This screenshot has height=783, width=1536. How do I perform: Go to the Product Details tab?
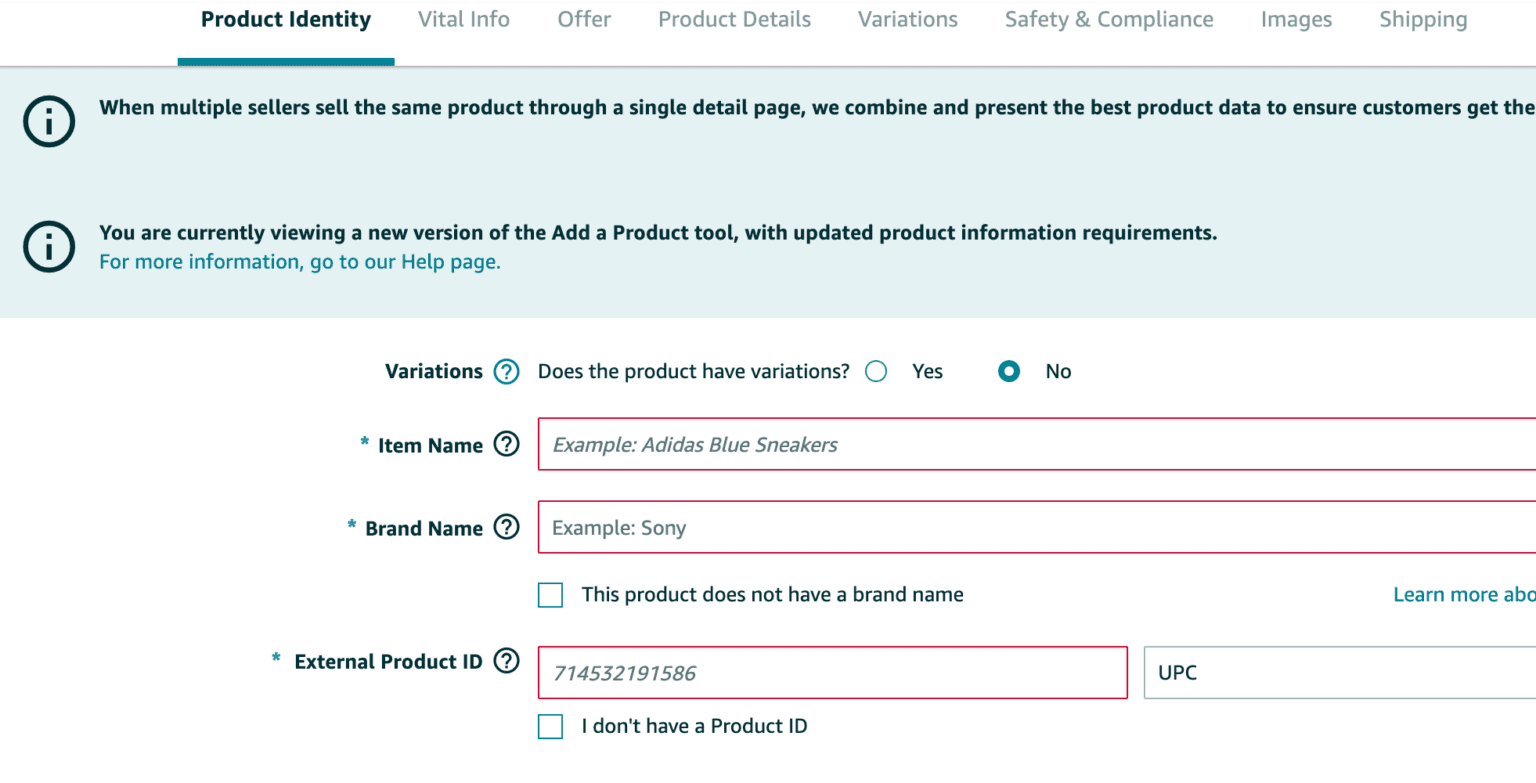coord(734,20)
